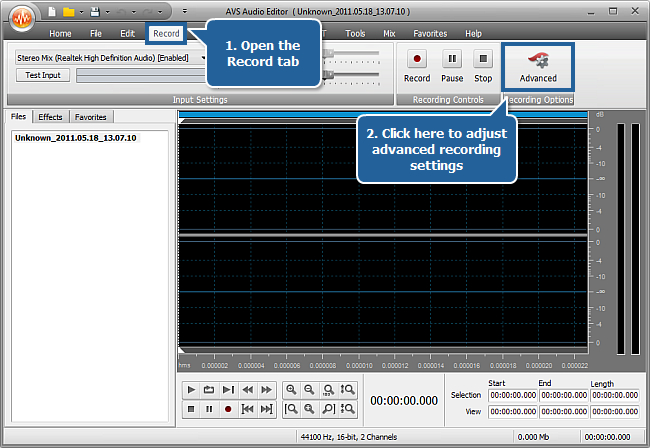Screen dimensions: 650x448
Task: Switch to the Home ribbon tab
Action: coord(61,34)
